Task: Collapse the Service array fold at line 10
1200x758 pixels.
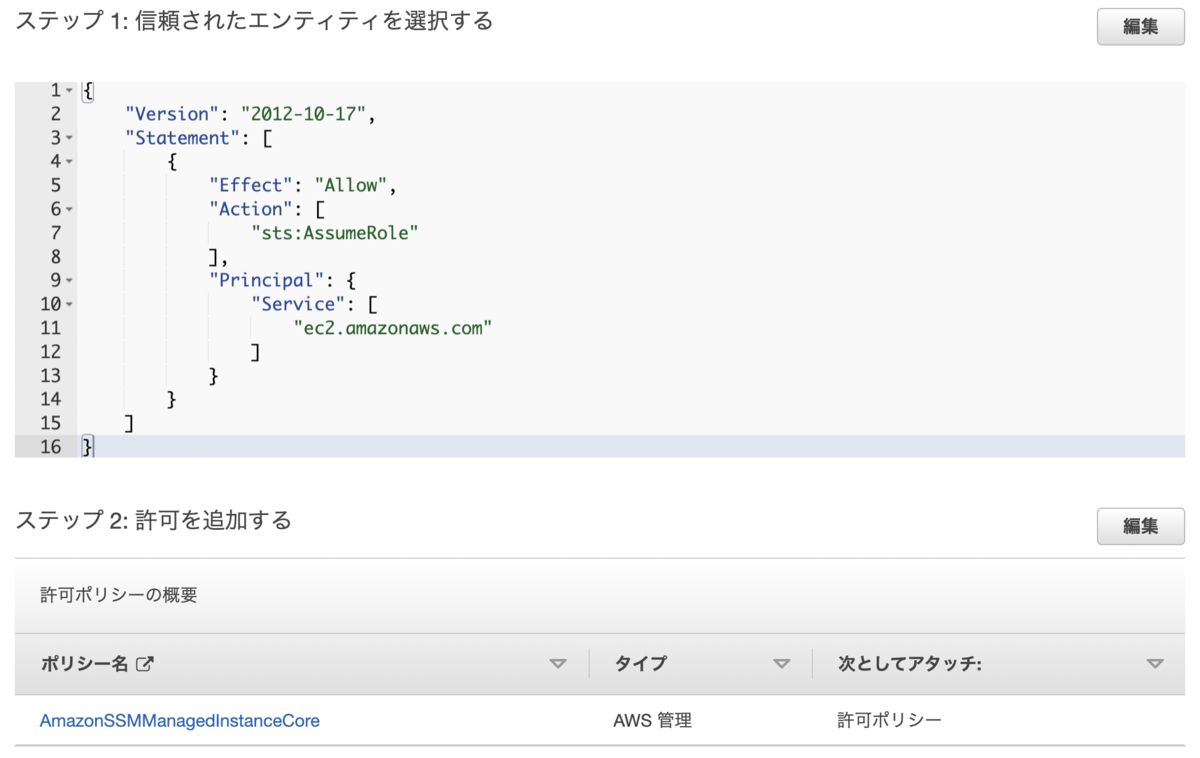Action: coord(69,304)
